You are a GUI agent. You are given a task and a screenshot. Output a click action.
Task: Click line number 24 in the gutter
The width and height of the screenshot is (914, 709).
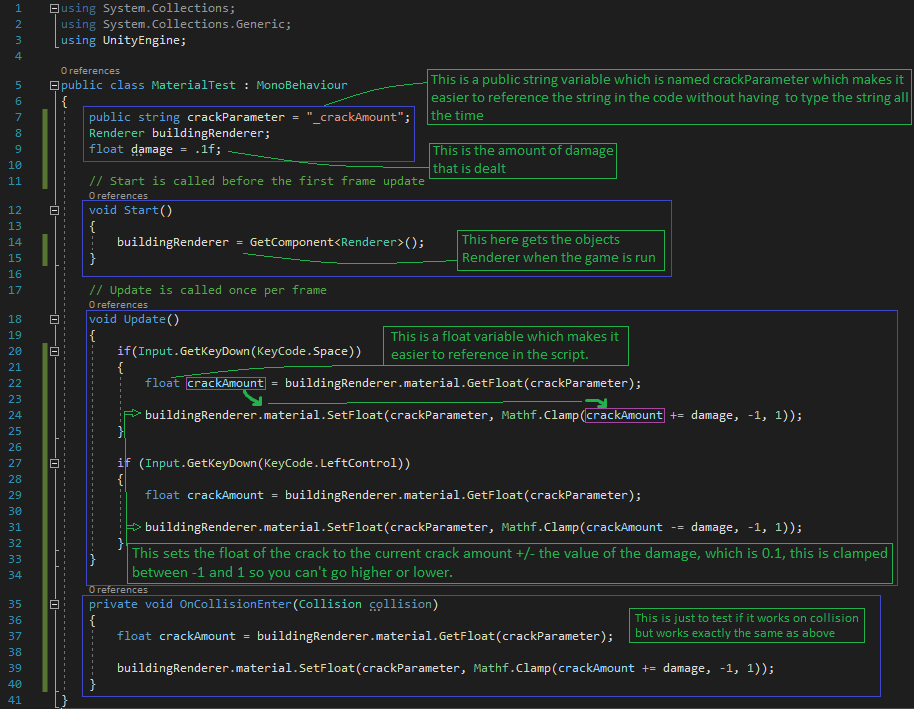click(x=14, y=415)
